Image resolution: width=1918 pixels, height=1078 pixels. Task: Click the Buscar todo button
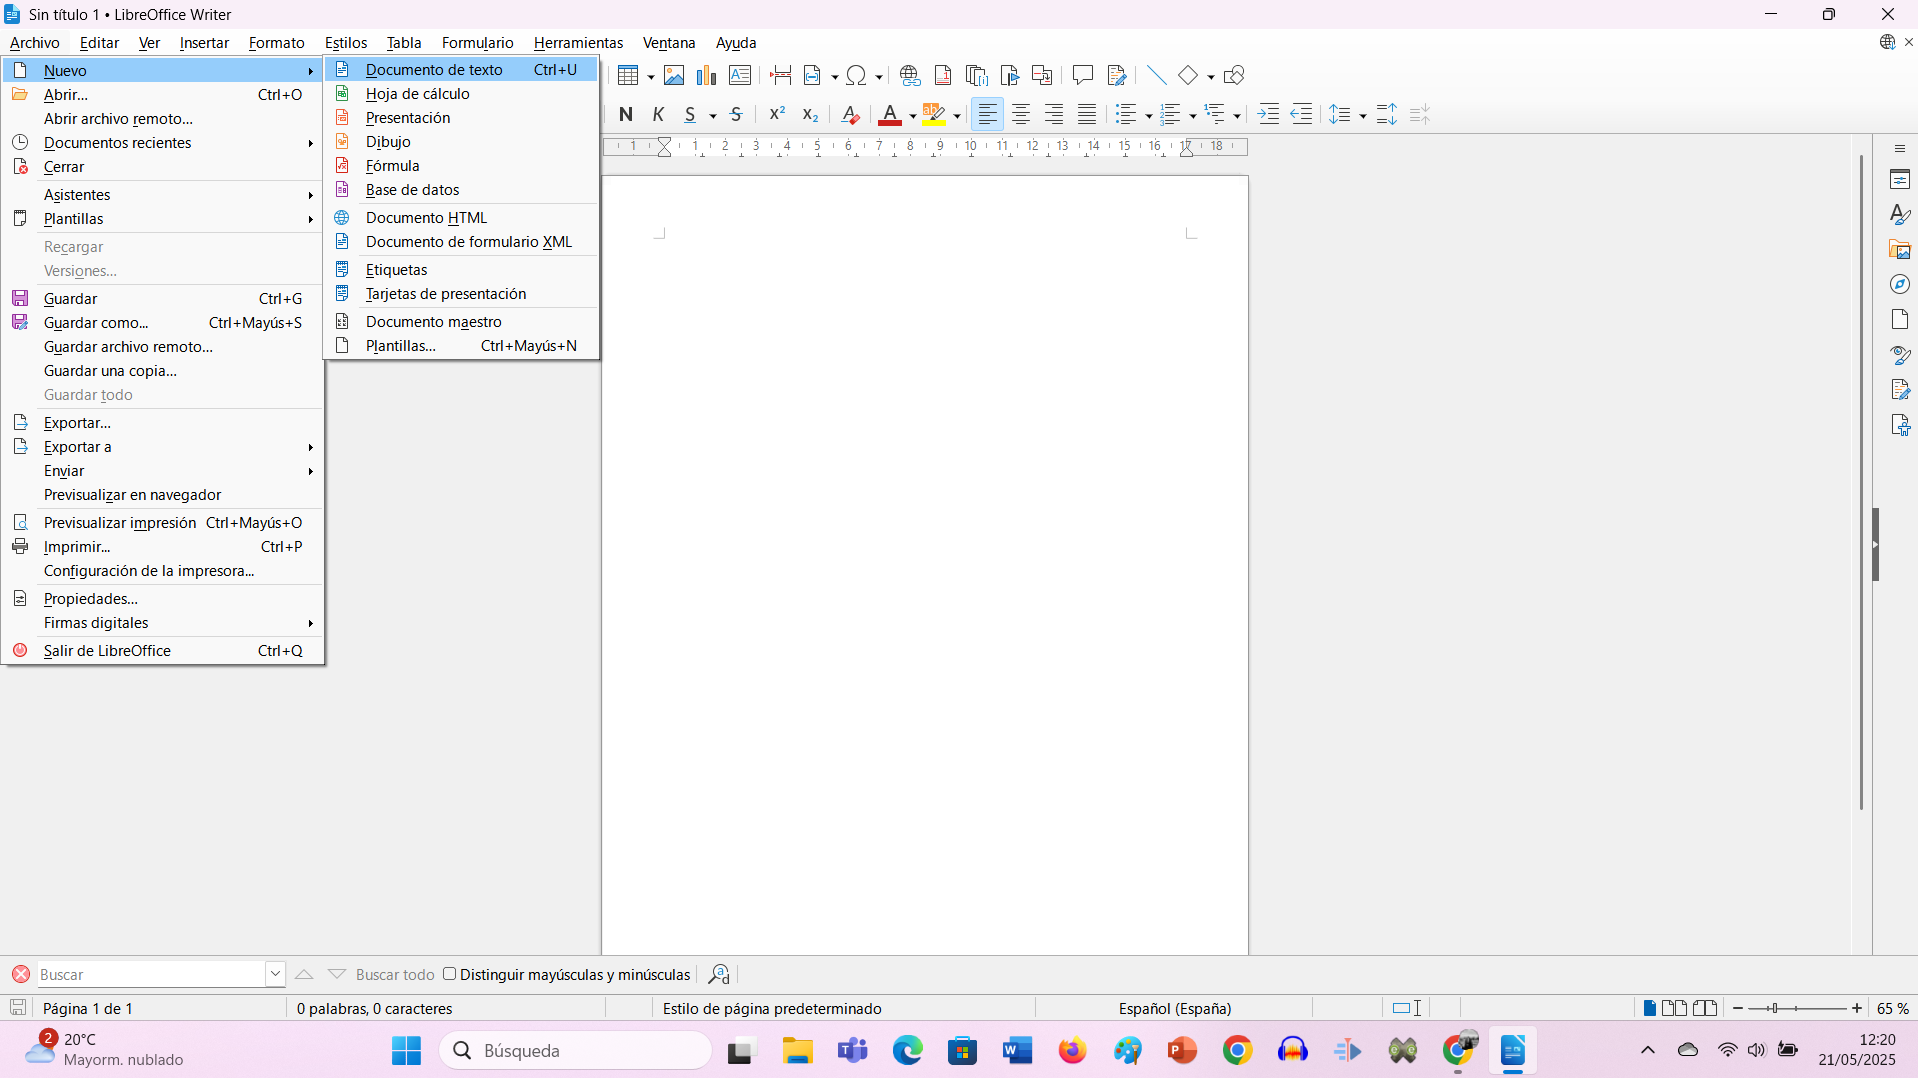[x=395, y=974]
